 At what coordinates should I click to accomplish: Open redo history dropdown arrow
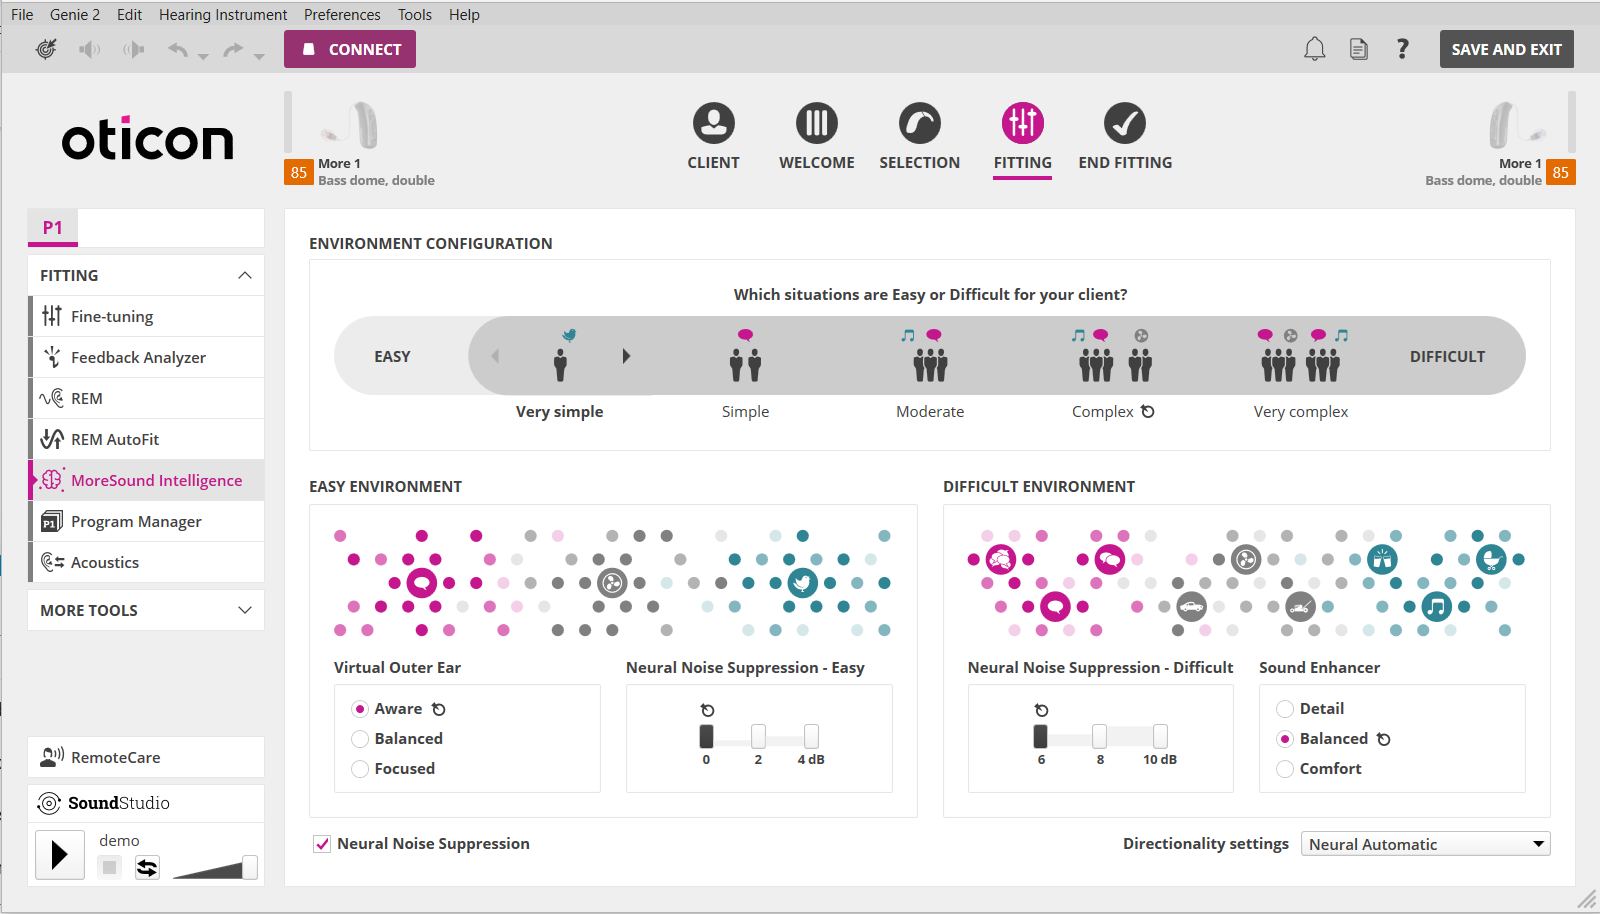tap(259, 57)
